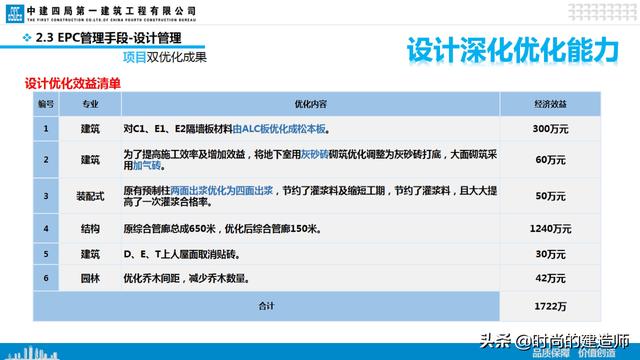Select row number cell '5'
Viewport: 640px width, 360px height.
point(46,254)
